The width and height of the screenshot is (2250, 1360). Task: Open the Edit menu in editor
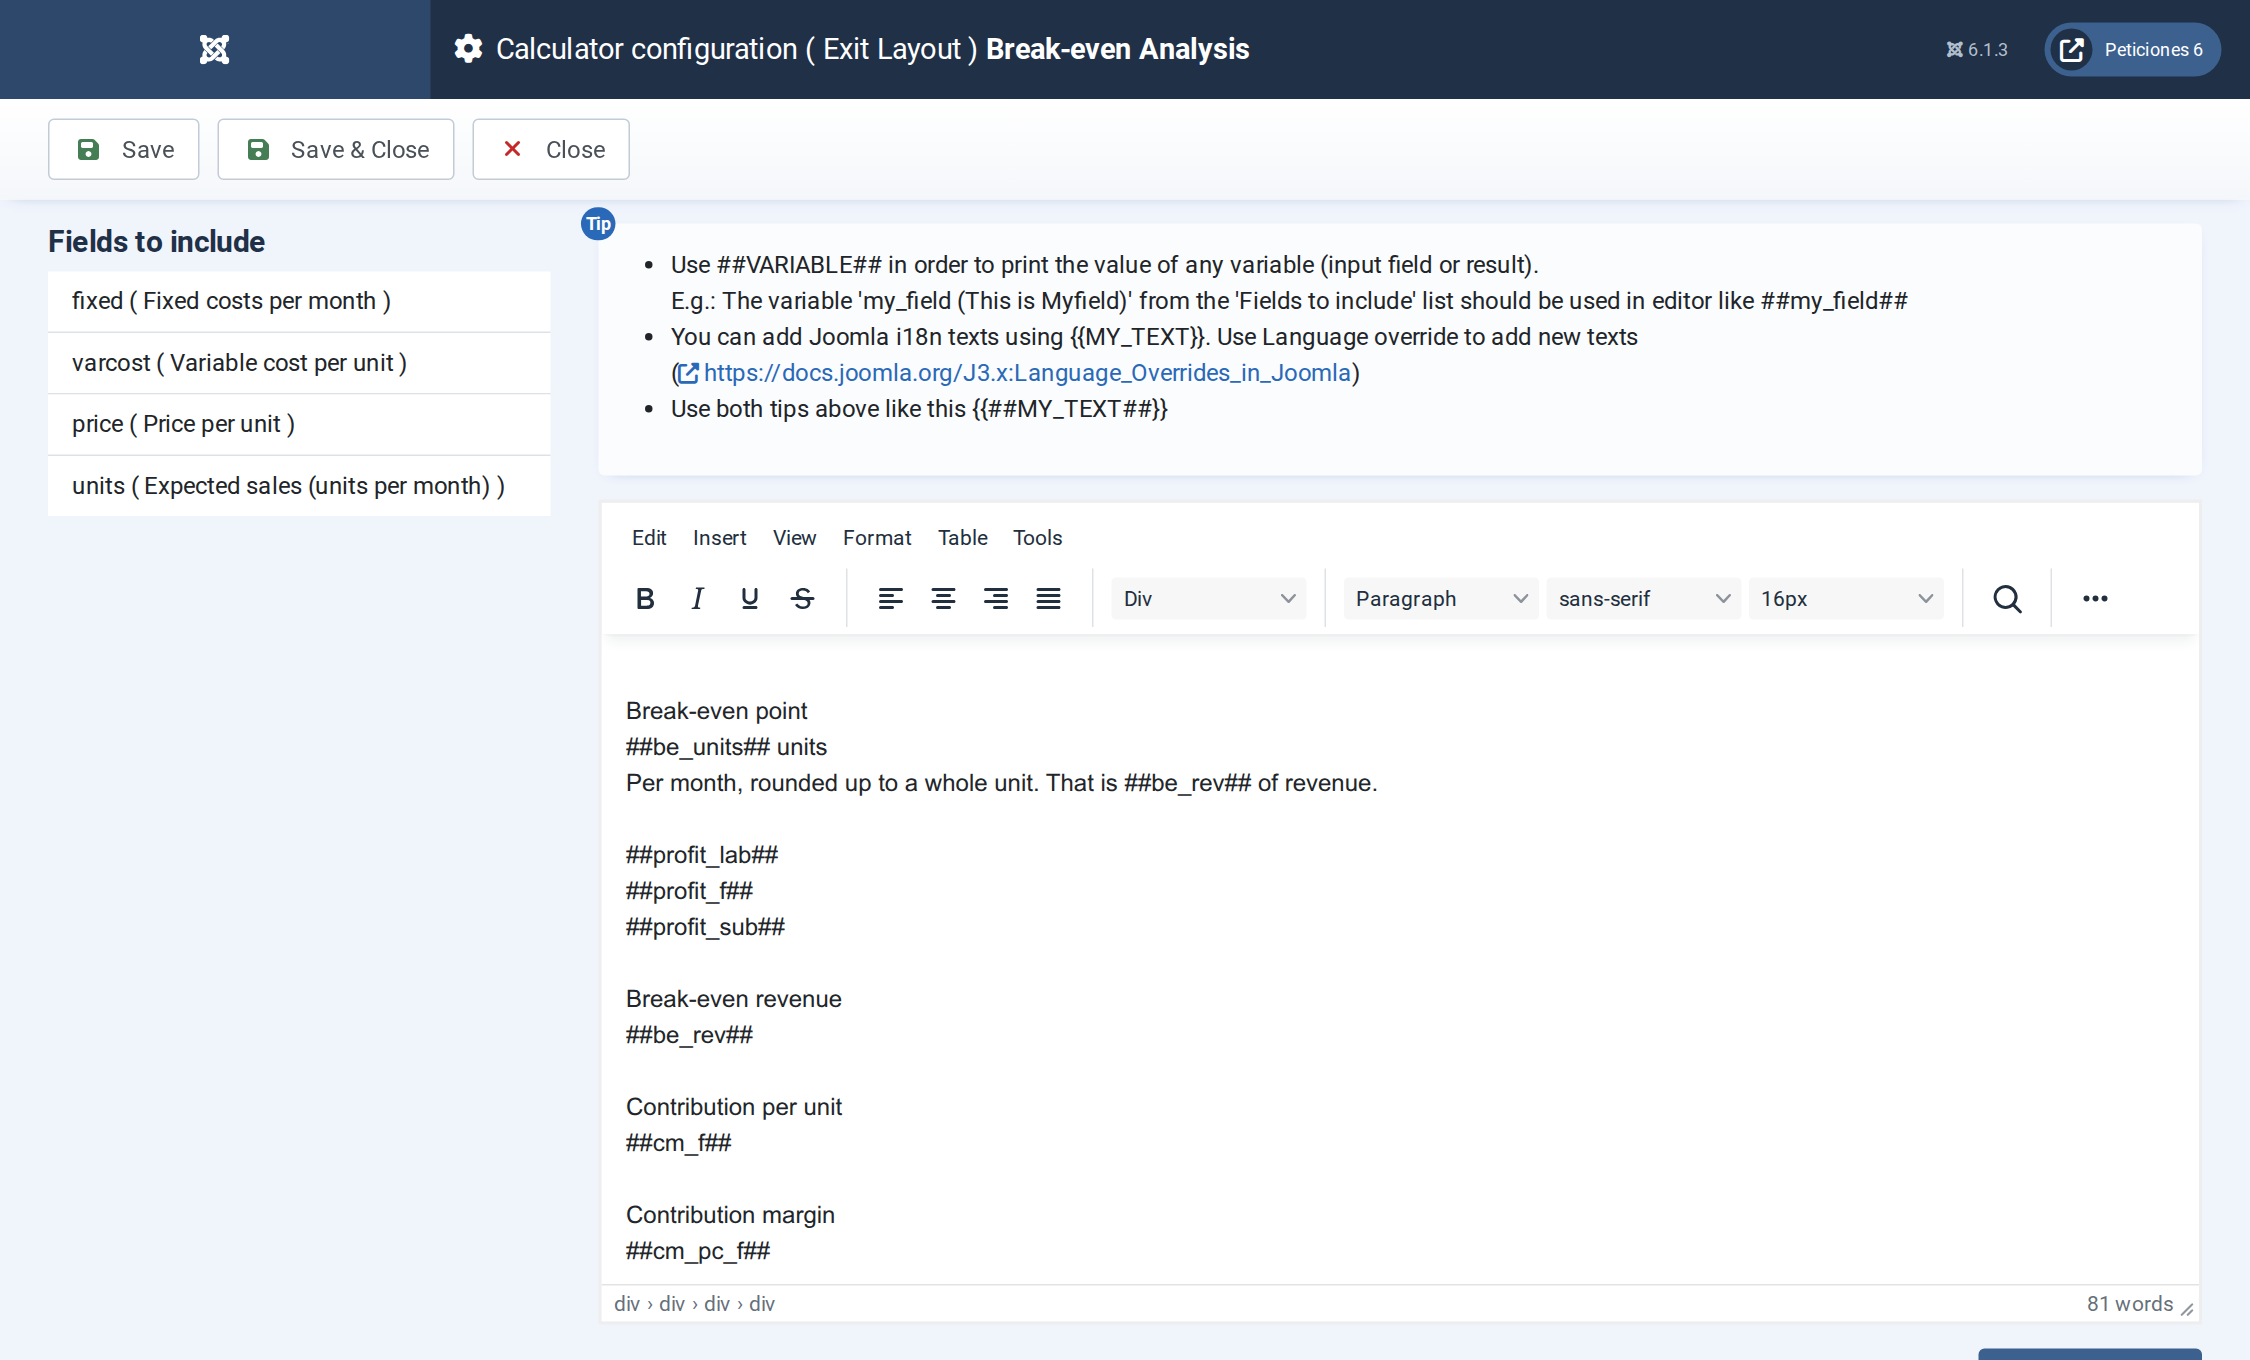coord(649,538)
